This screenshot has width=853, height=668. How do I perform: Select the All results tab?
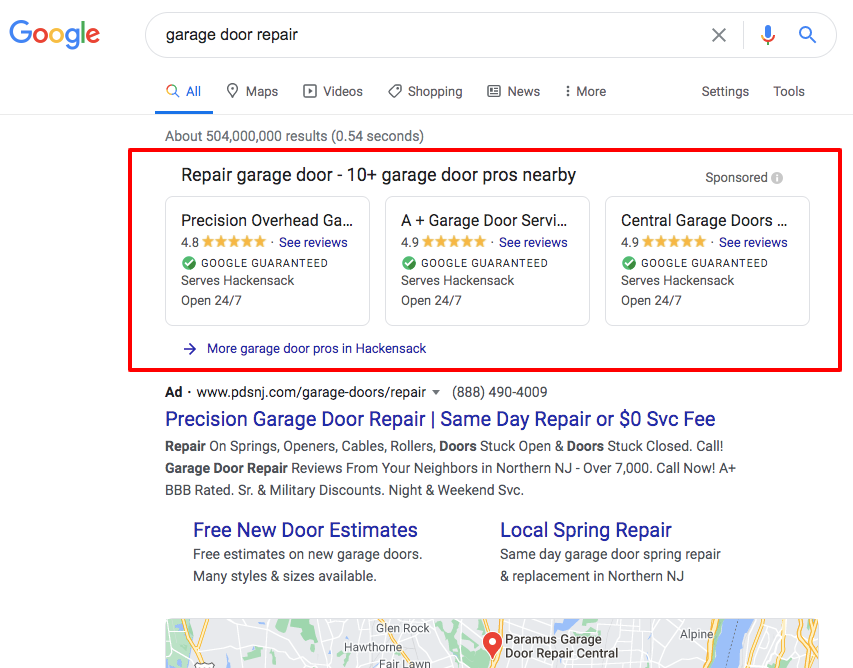tap(184, 91)
